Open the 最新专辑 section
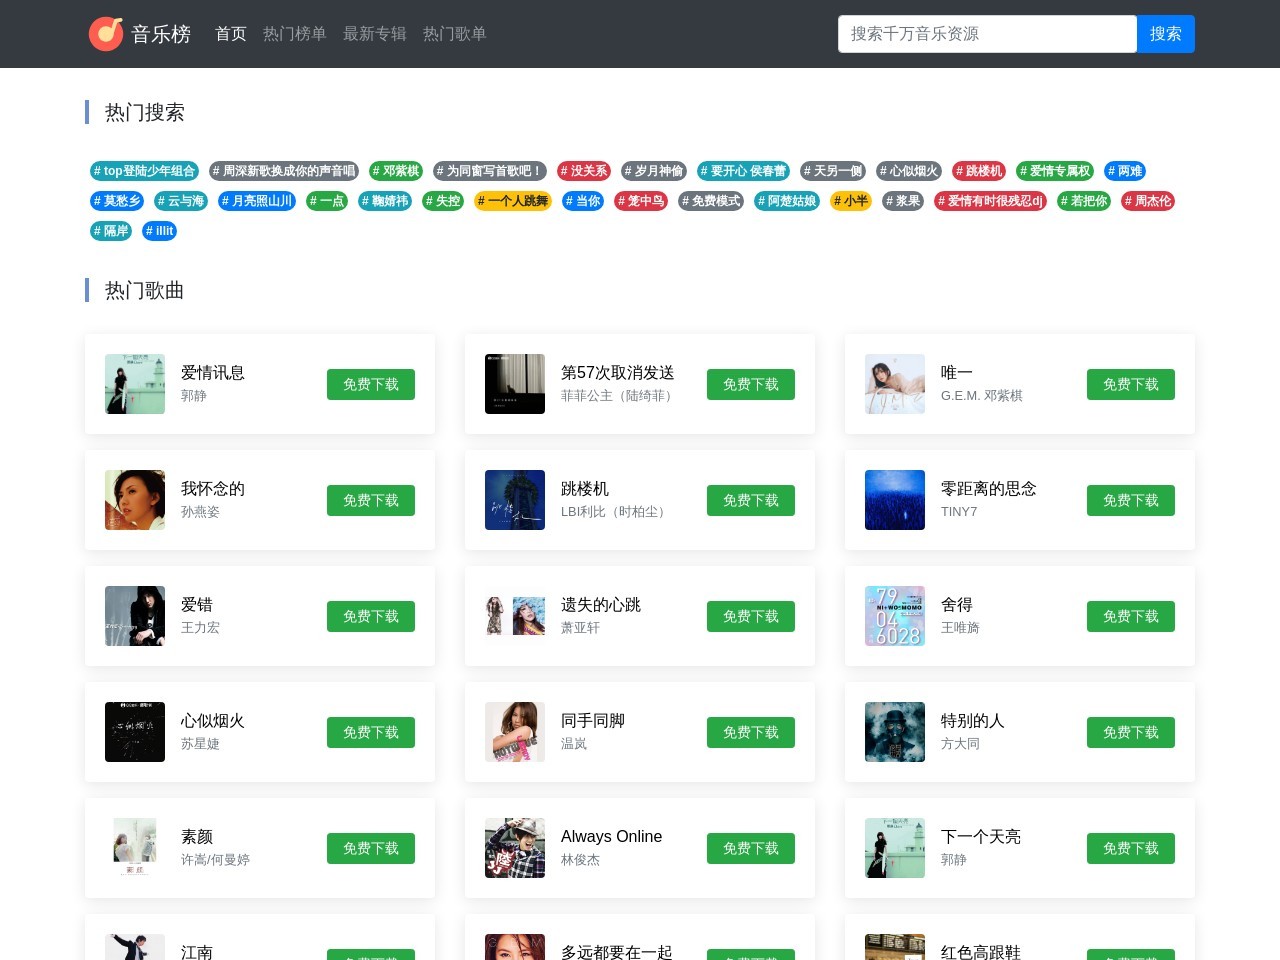Viewport: 1280px width, 960px height. [x=375, y=33]
